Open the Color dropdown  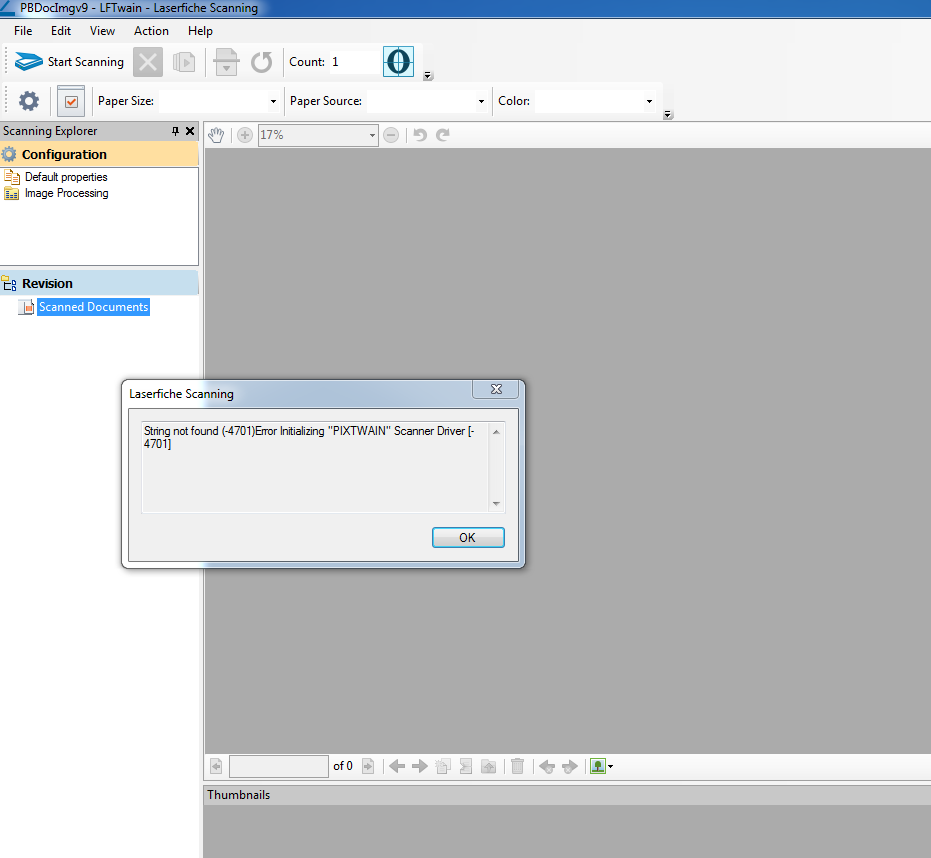click(649, 101)
